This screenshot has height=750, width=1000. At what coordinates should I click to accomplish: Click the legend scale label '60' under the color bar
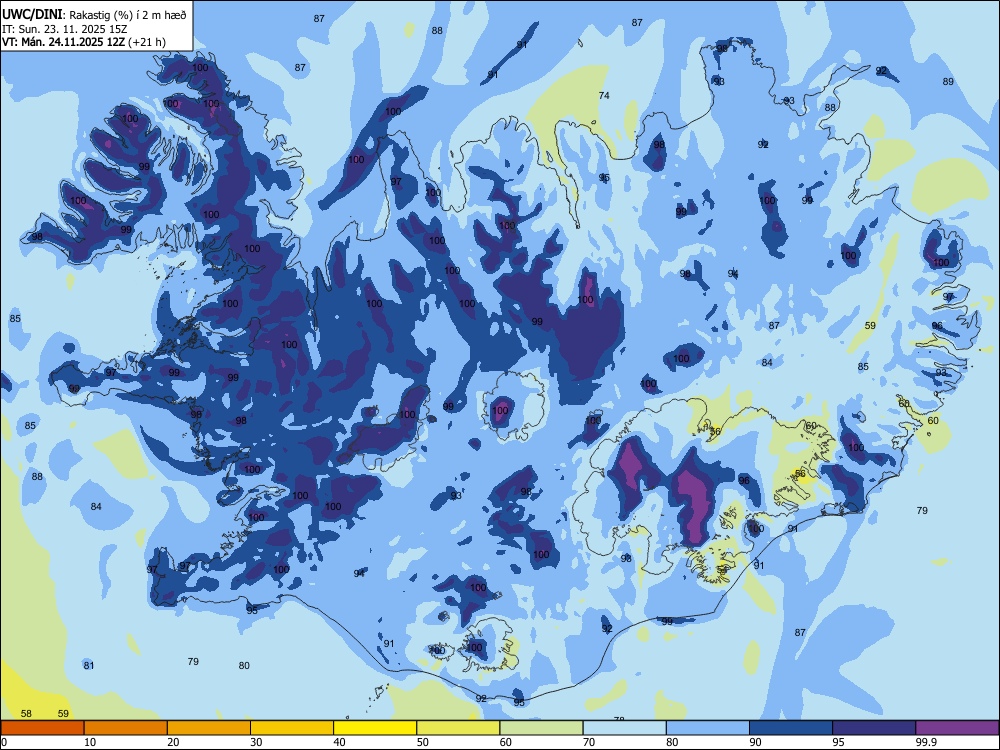[x=506, y=742]
